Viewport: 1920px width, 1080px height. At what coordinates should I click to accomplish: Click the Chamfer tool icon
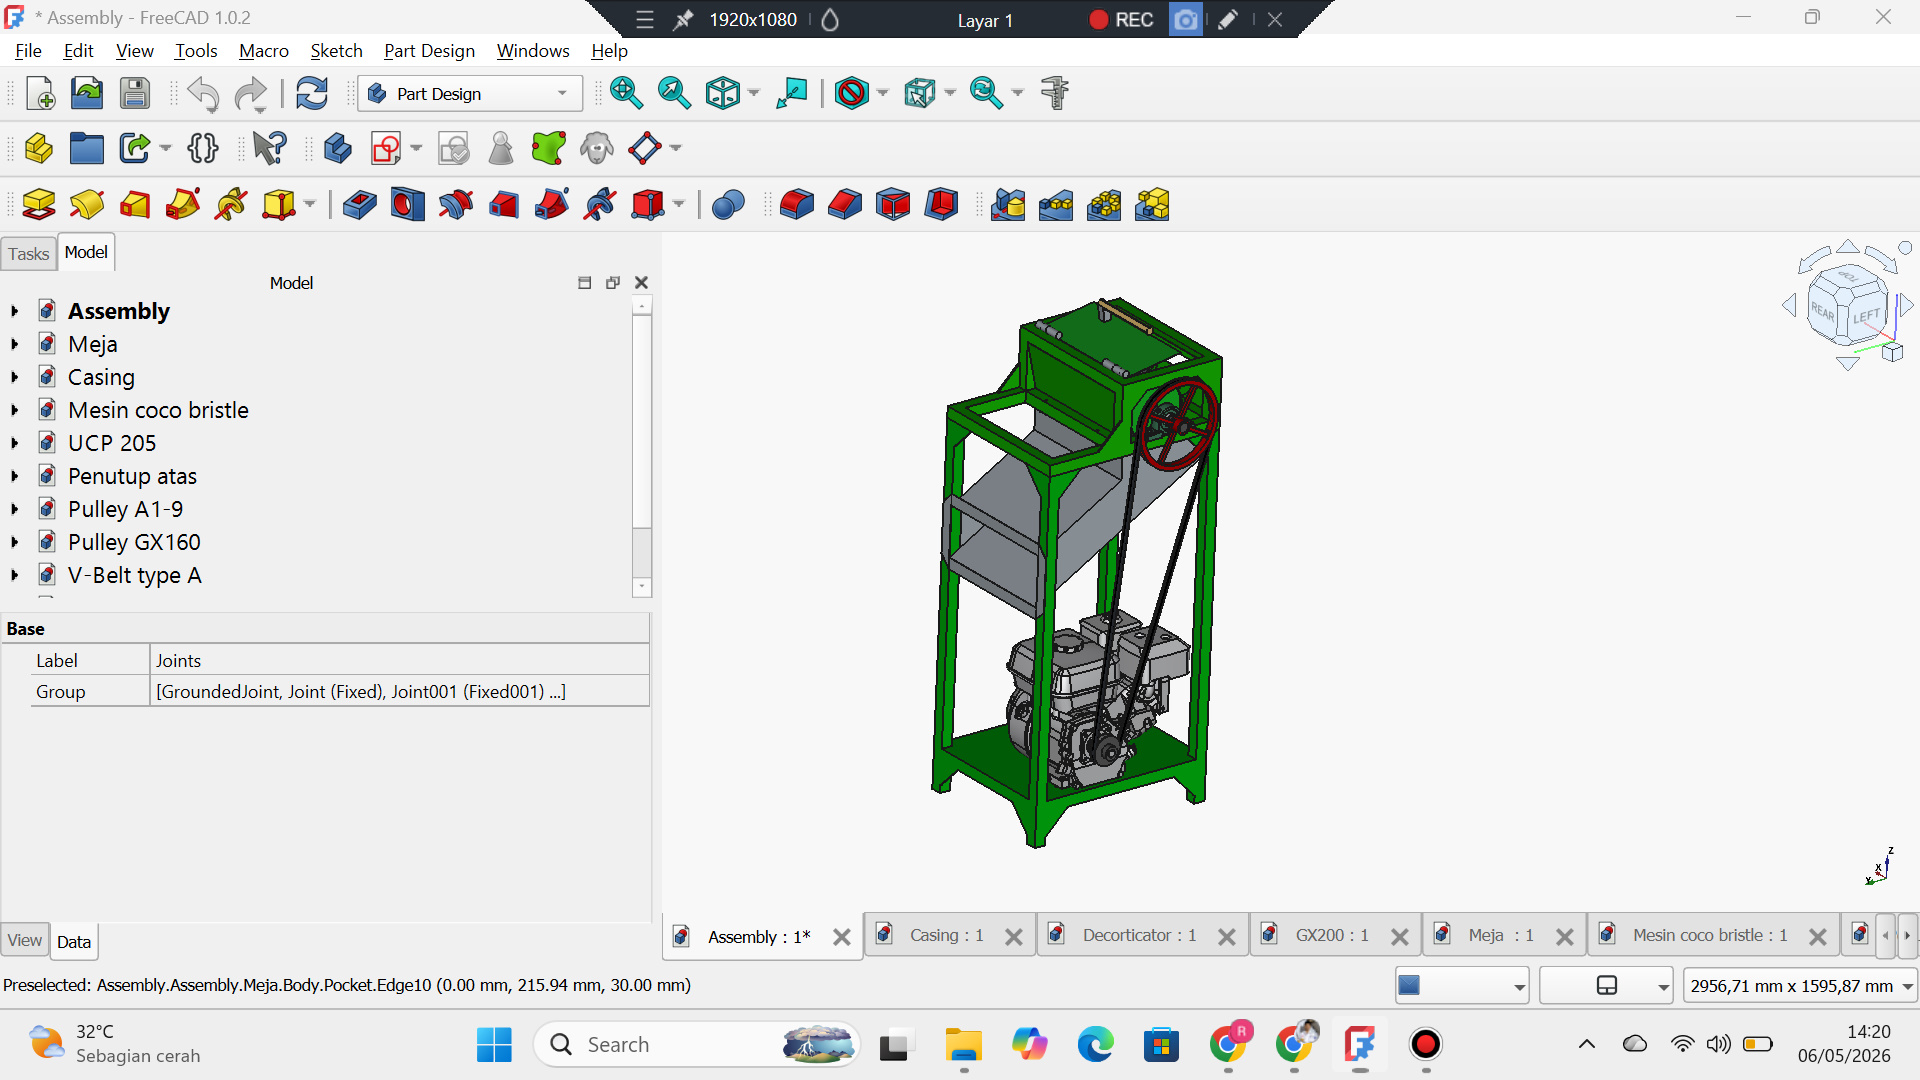(x=845, y=205)
